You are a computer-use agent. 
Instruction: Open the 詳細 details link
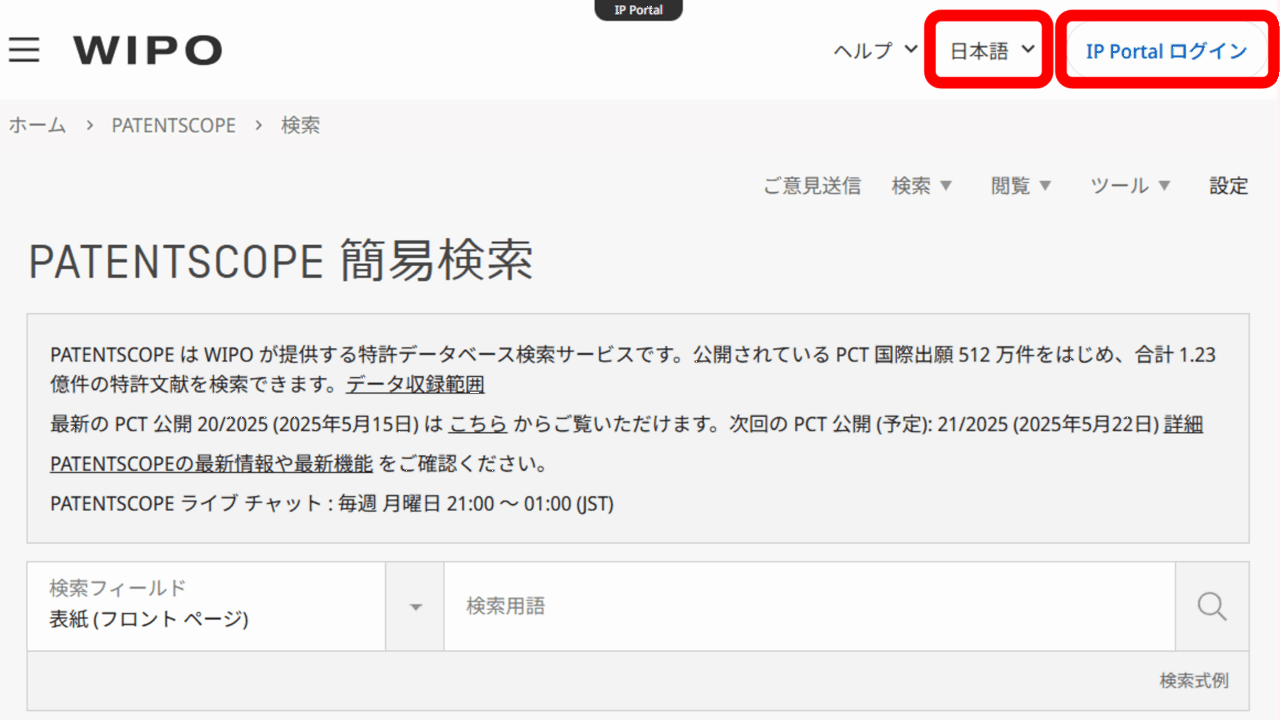coord(1183,425)
